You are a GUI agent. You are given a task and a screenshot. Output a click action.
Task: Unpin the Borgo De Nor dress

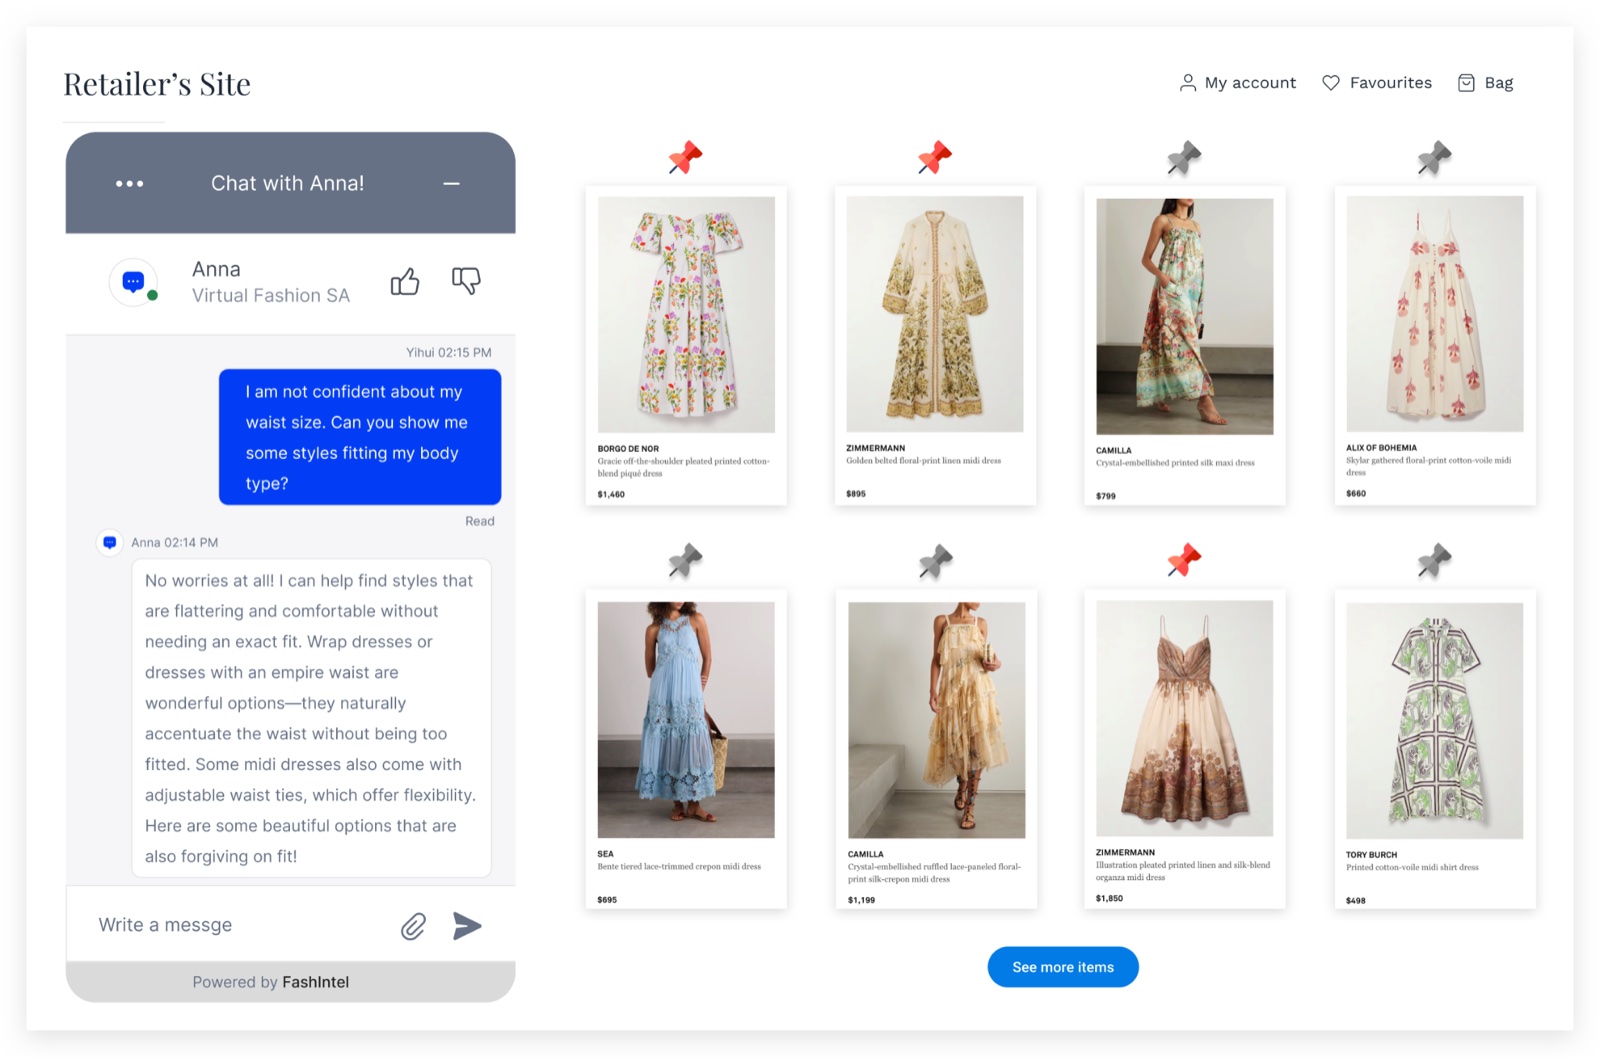(685, 158)
